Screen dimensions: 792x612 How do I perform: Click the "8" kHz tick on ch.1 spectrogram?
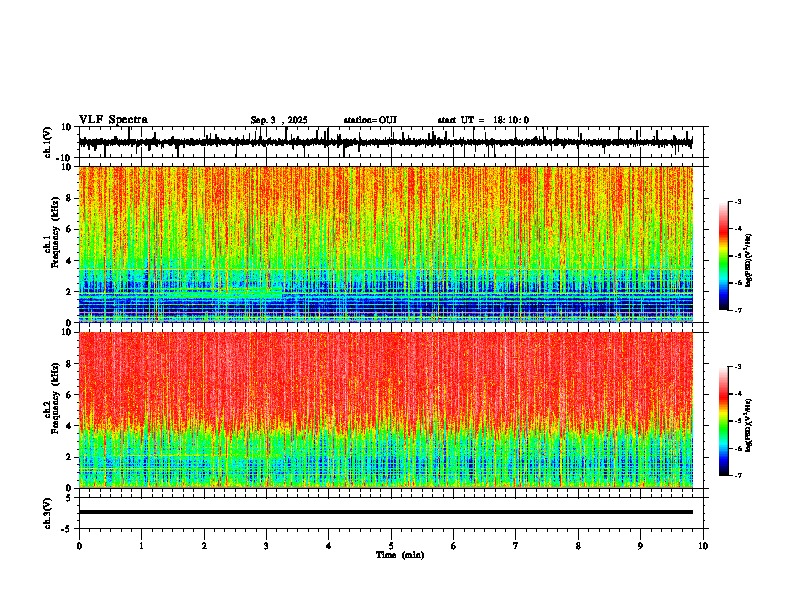tap(69, 198)
